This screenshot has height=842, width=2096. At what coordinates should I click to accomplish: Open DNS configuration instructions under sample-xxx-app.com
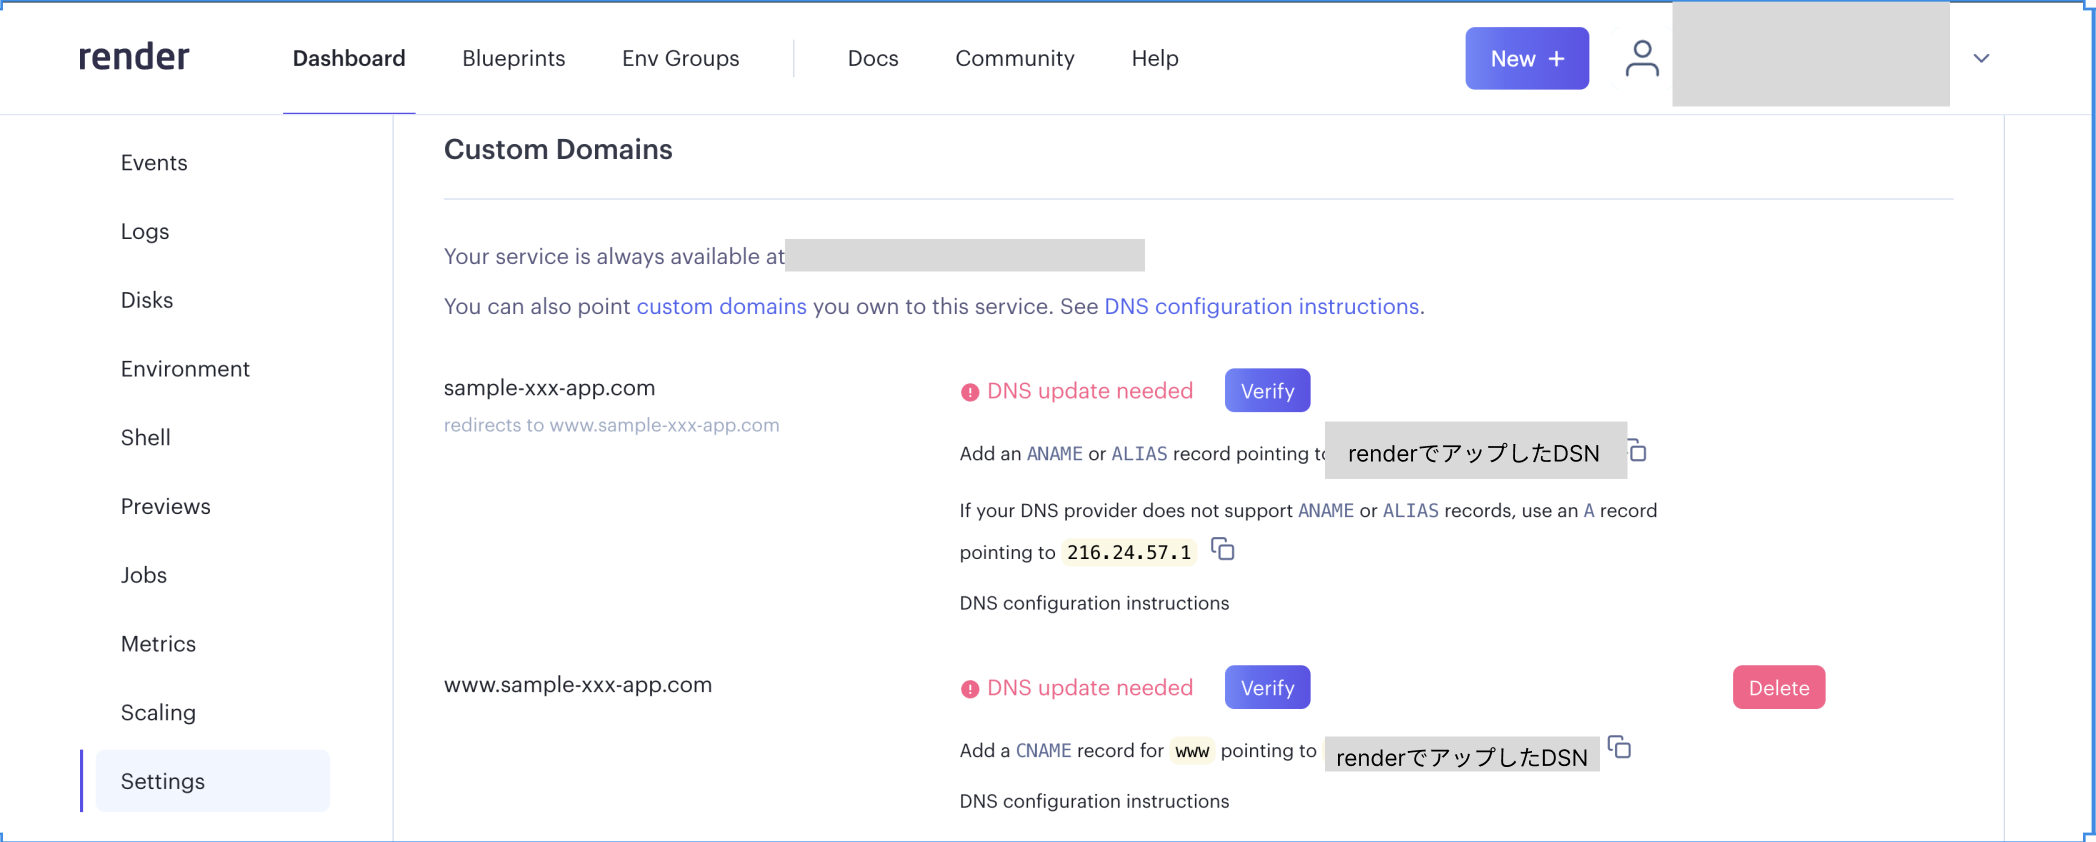1094,603
